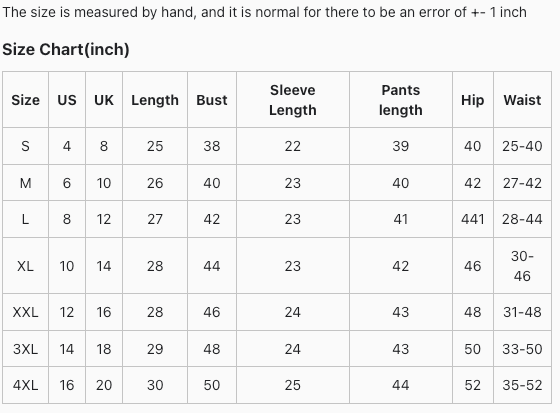
Task: Select the 3XL size cell
Action: coord(25,349)
